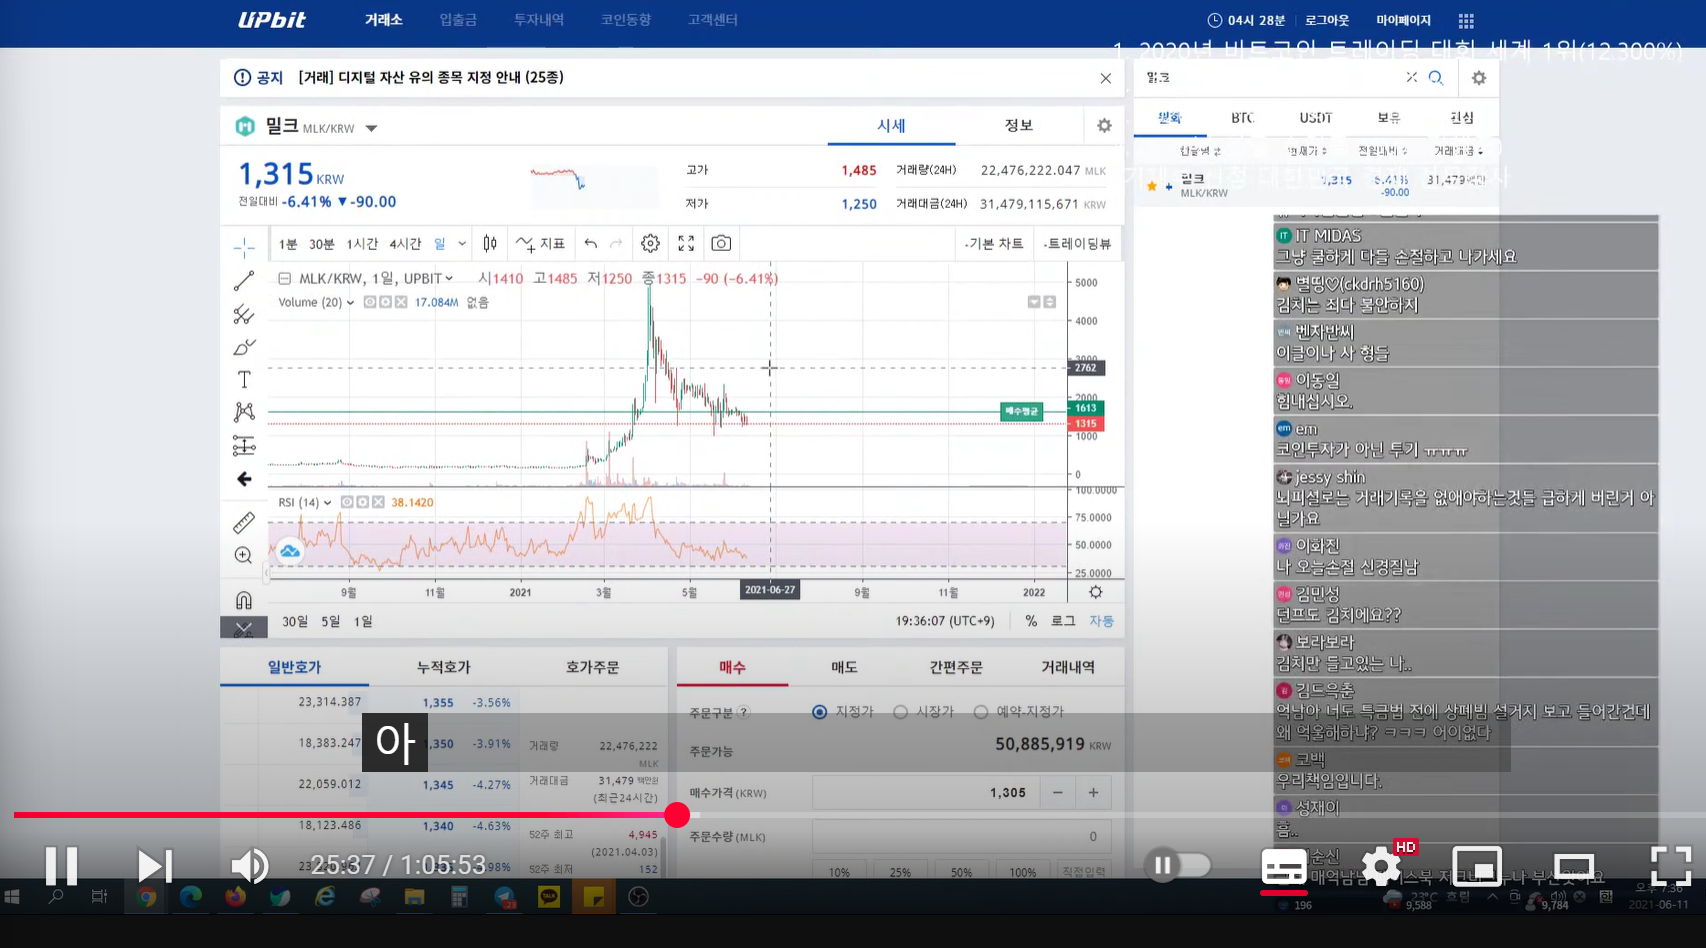Switch to the BTC market tab

(1243, 118)
